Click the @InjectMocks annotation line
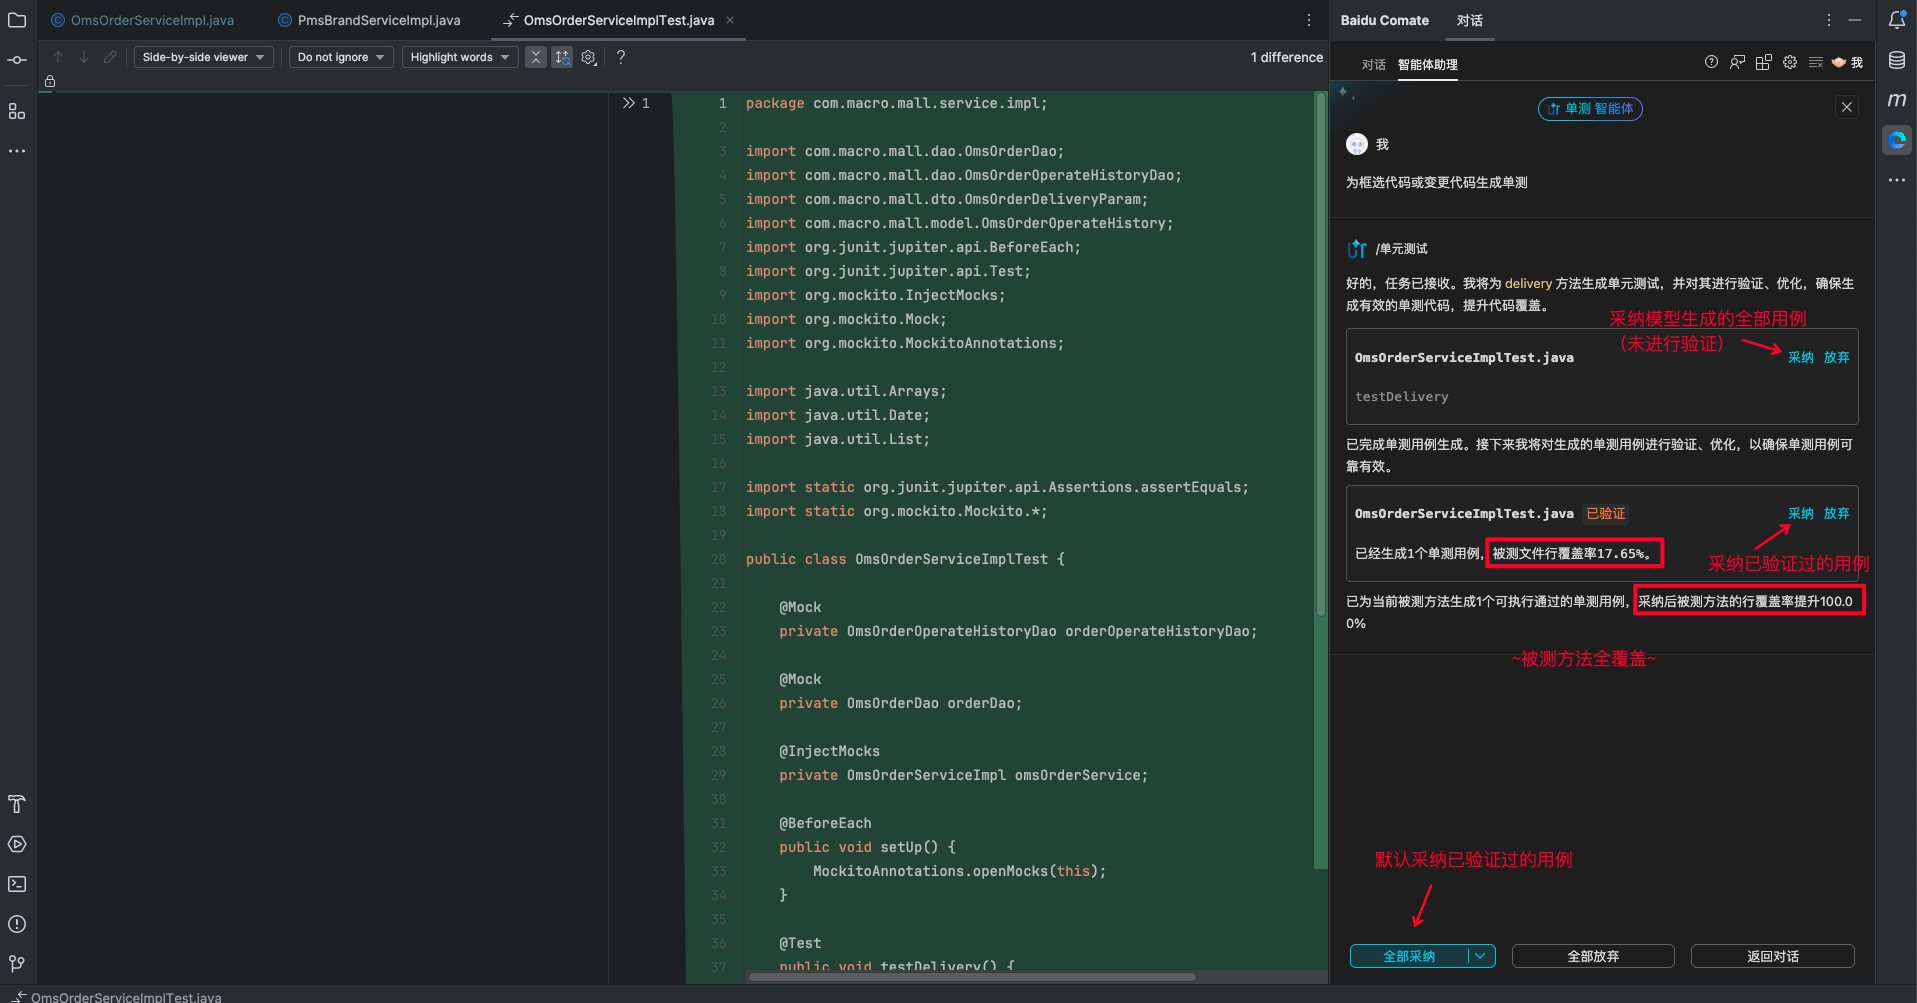Image resolution: width=1917 pixels, height=1003 pixels. coord(830,751)
